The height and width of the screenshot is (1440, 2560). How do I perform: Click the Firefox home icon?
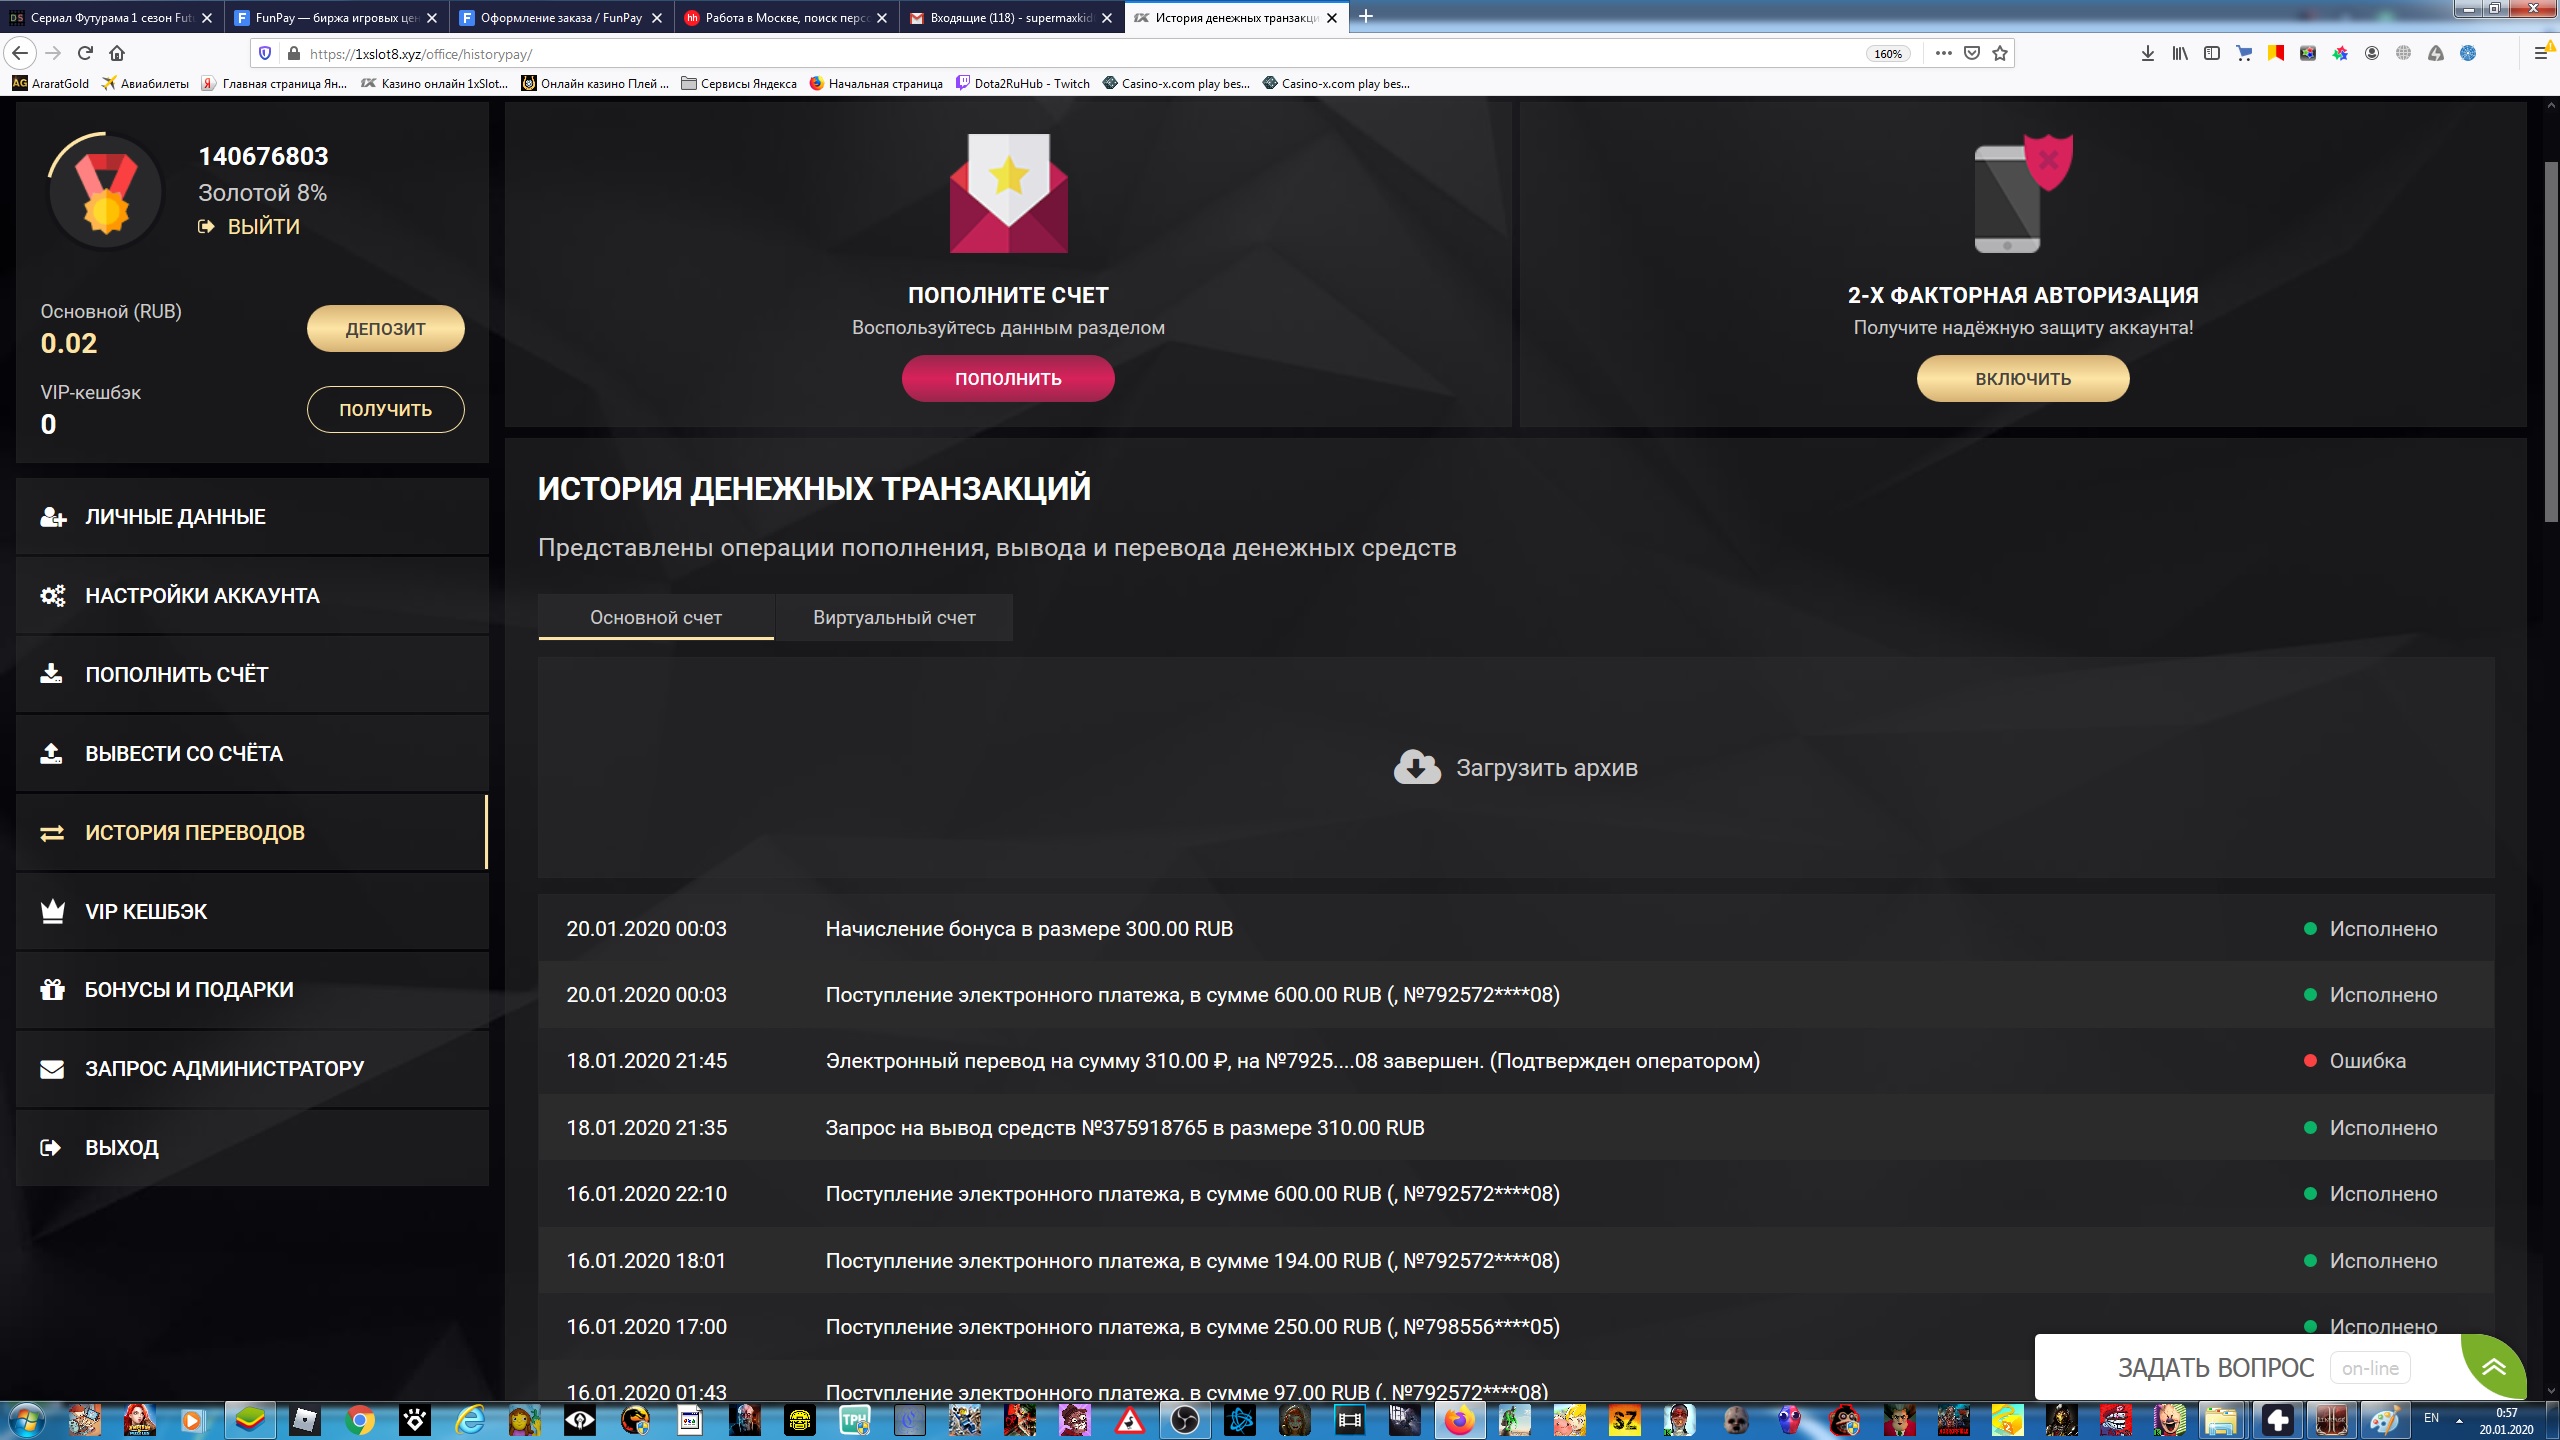tap(117, 53)
